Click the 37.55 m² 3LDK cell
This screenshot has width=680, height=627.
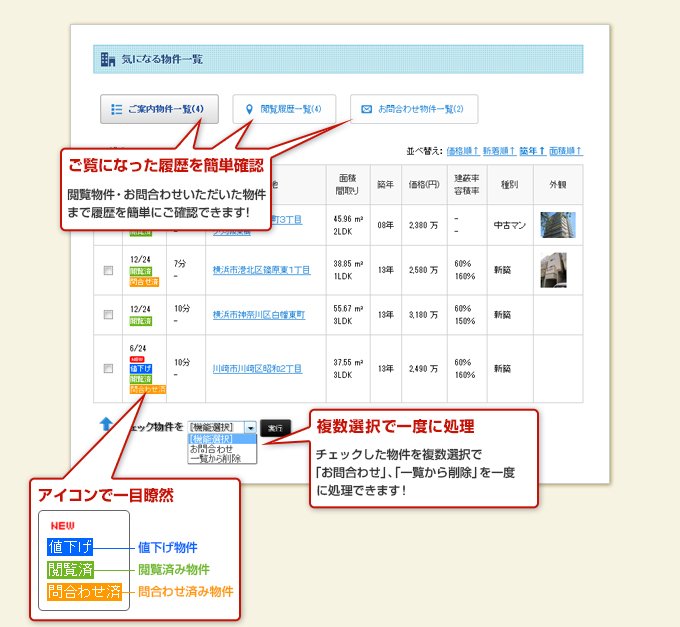click(x=348, y=369)
